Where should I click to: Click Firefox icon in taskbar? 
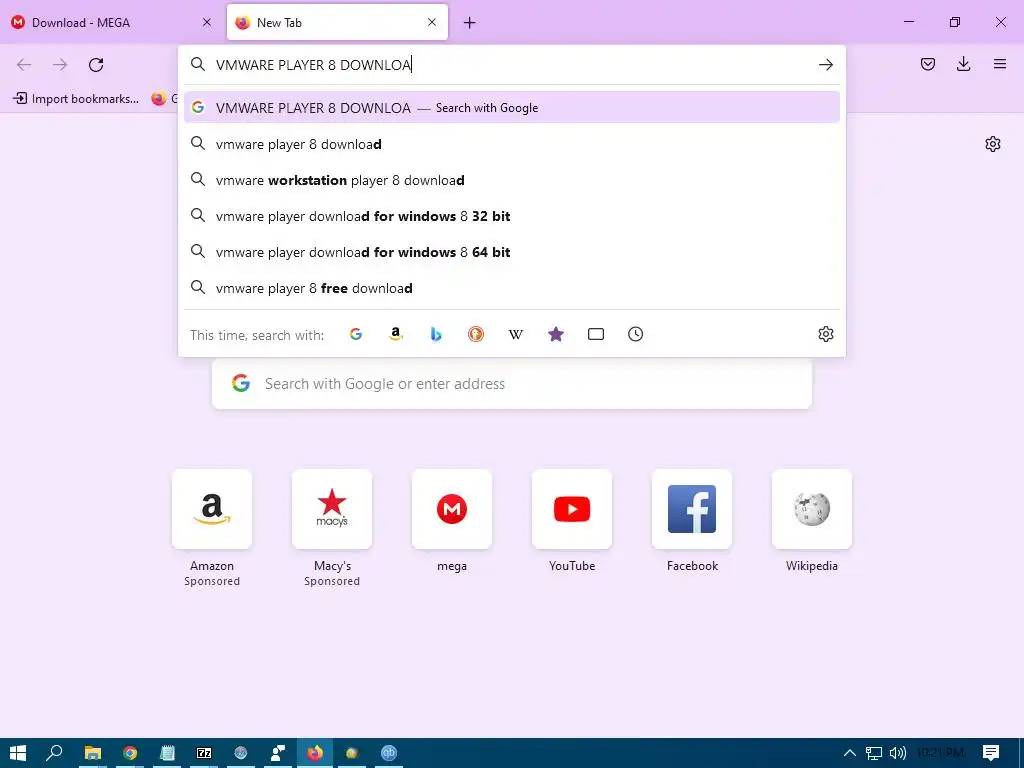(x=315, y=753)
